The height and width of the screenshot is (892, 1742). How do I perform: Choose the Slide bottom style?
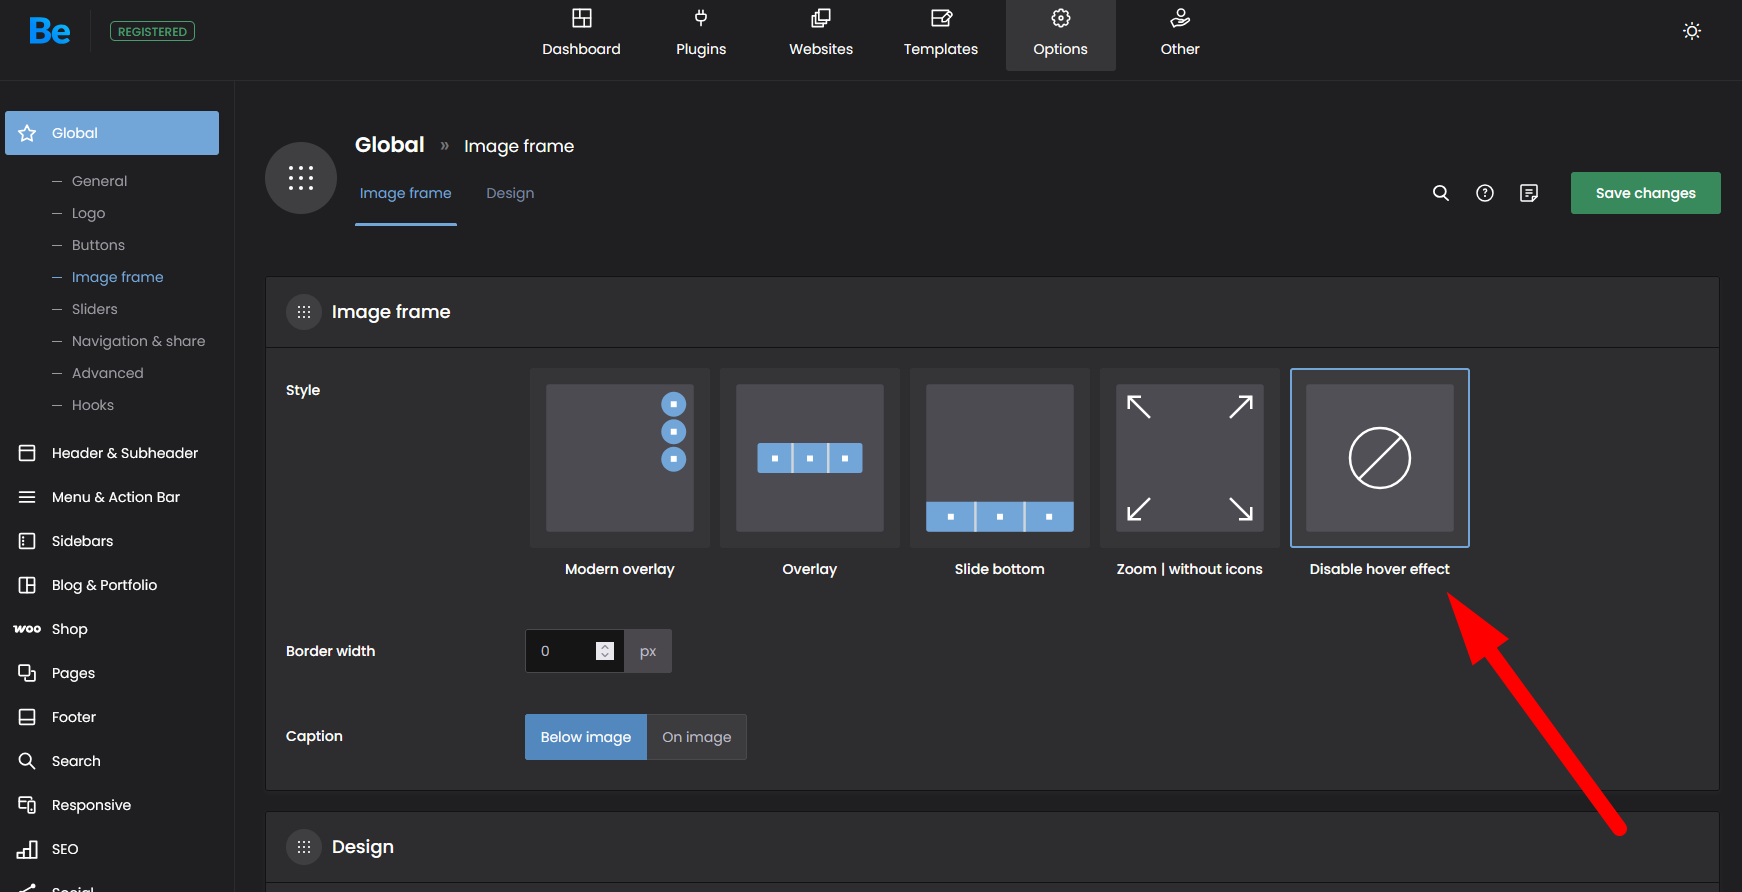pos(999,458)
